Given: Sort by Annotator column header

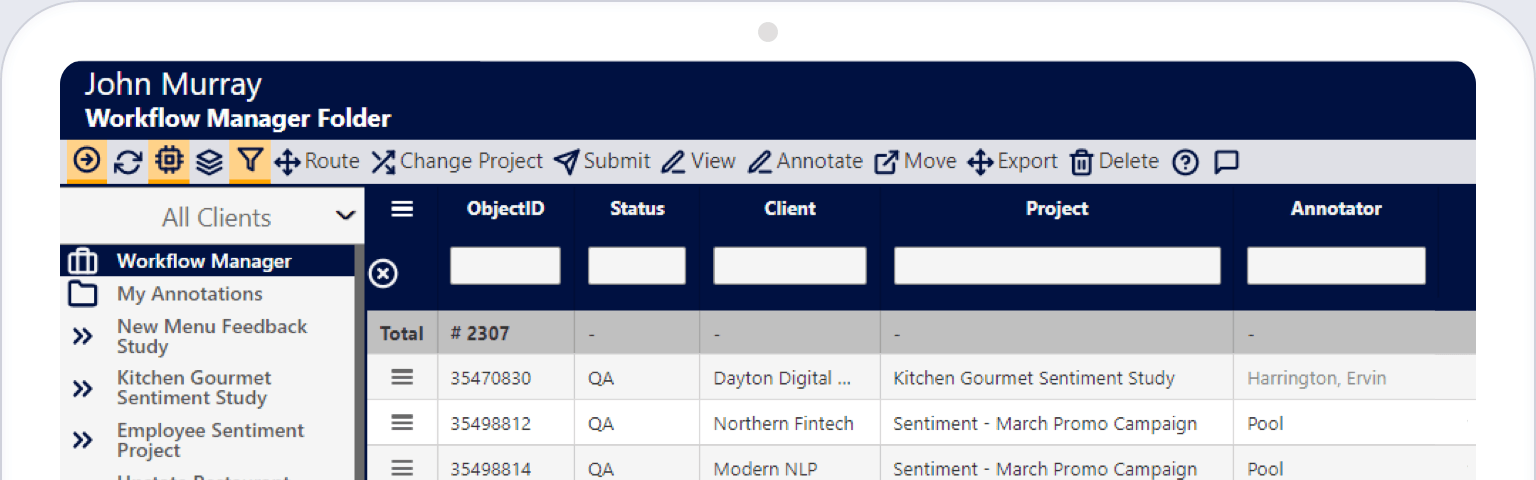Looking at the screenshot, I should [1336, 209].
